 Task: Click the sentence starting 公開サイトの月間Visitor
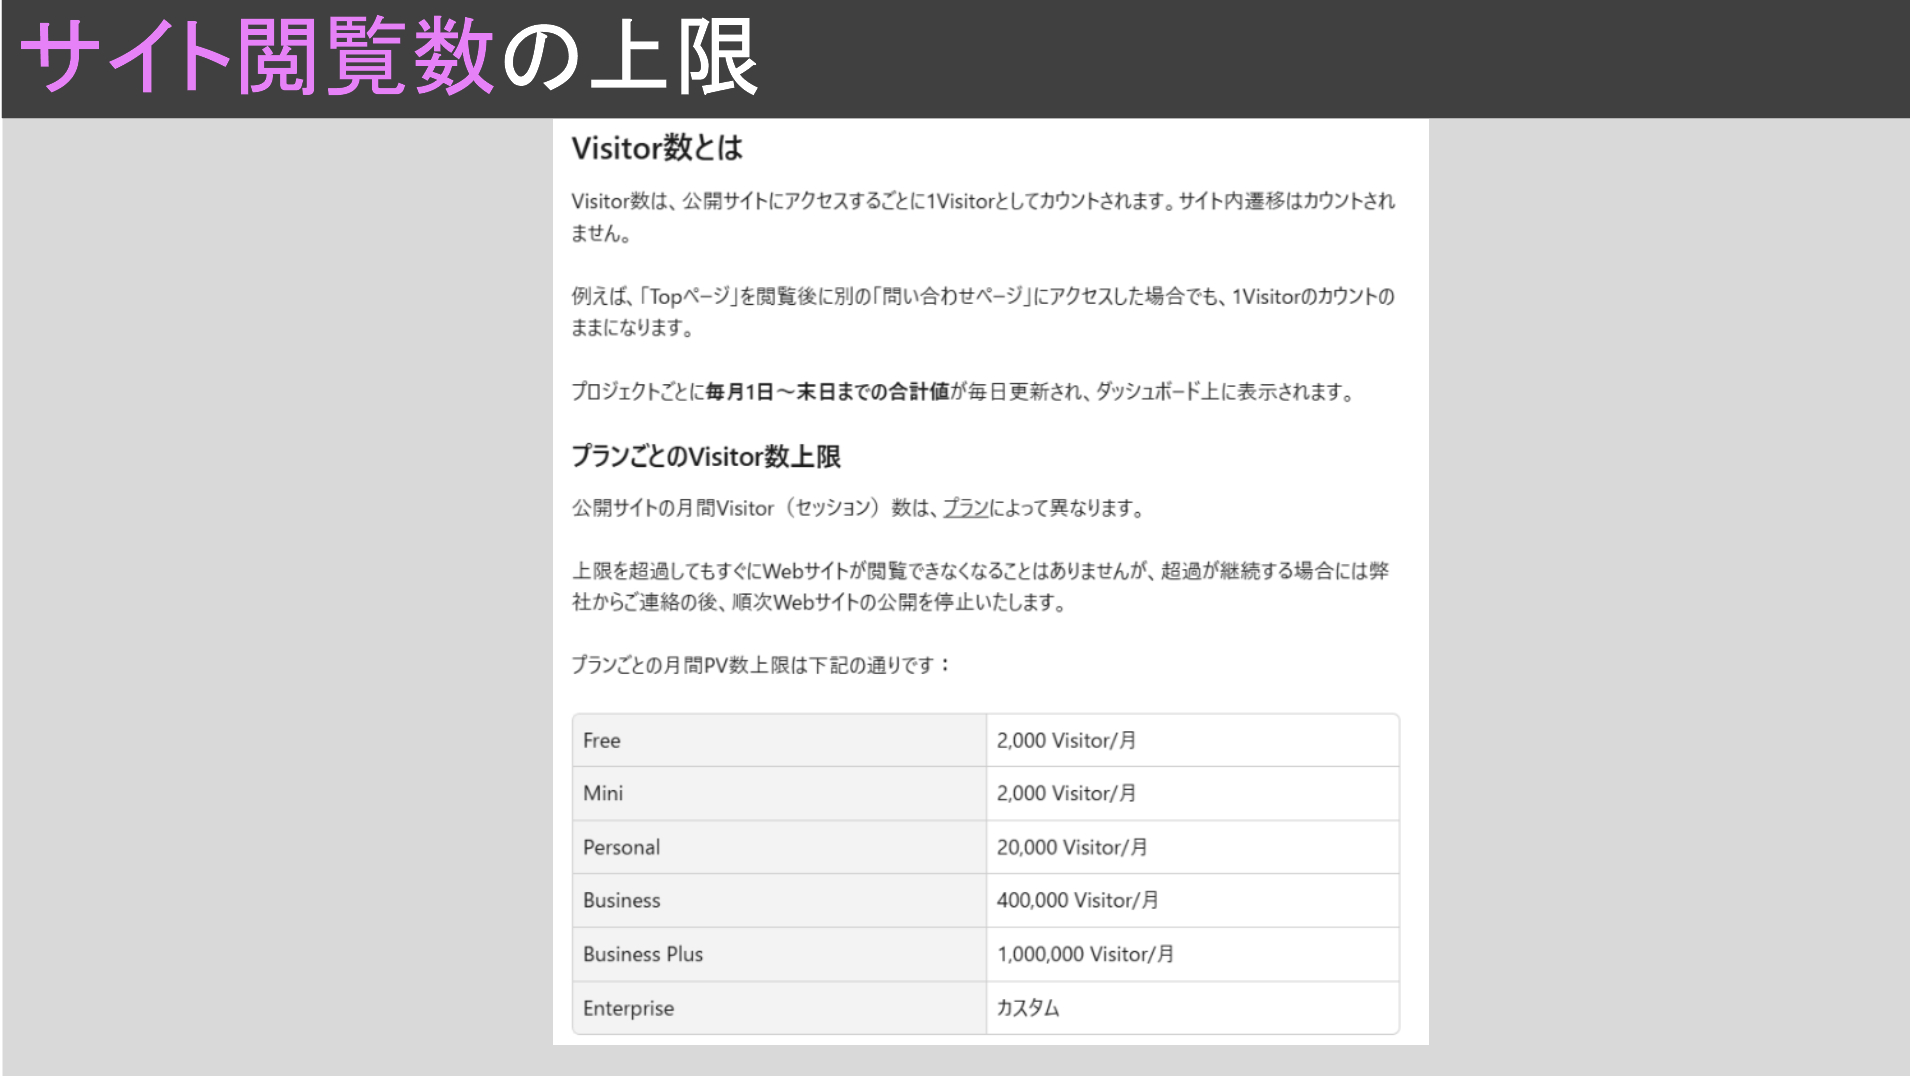858,508
